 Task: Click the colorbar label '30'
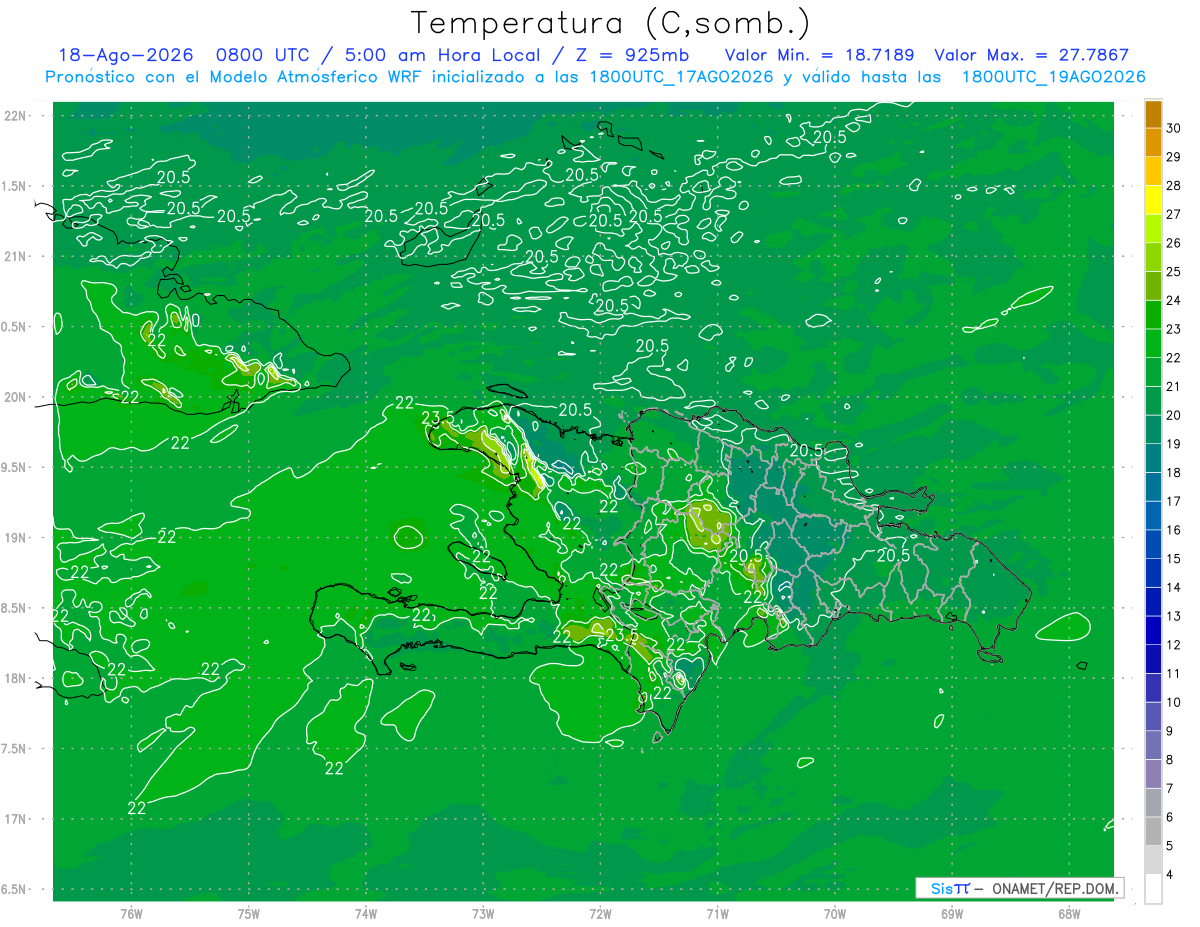pos(1174,128)
